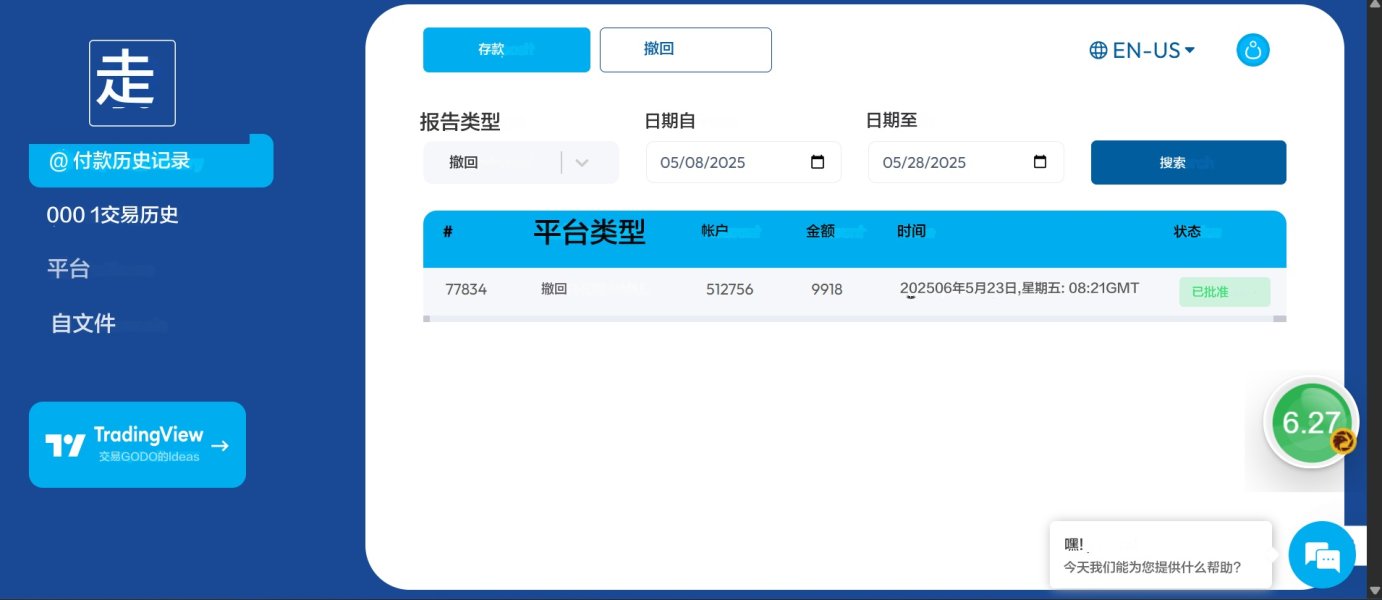Expand the 报告类型 dropdown chevron
The height and width of the screenshot is (600, 1382).
582,163
